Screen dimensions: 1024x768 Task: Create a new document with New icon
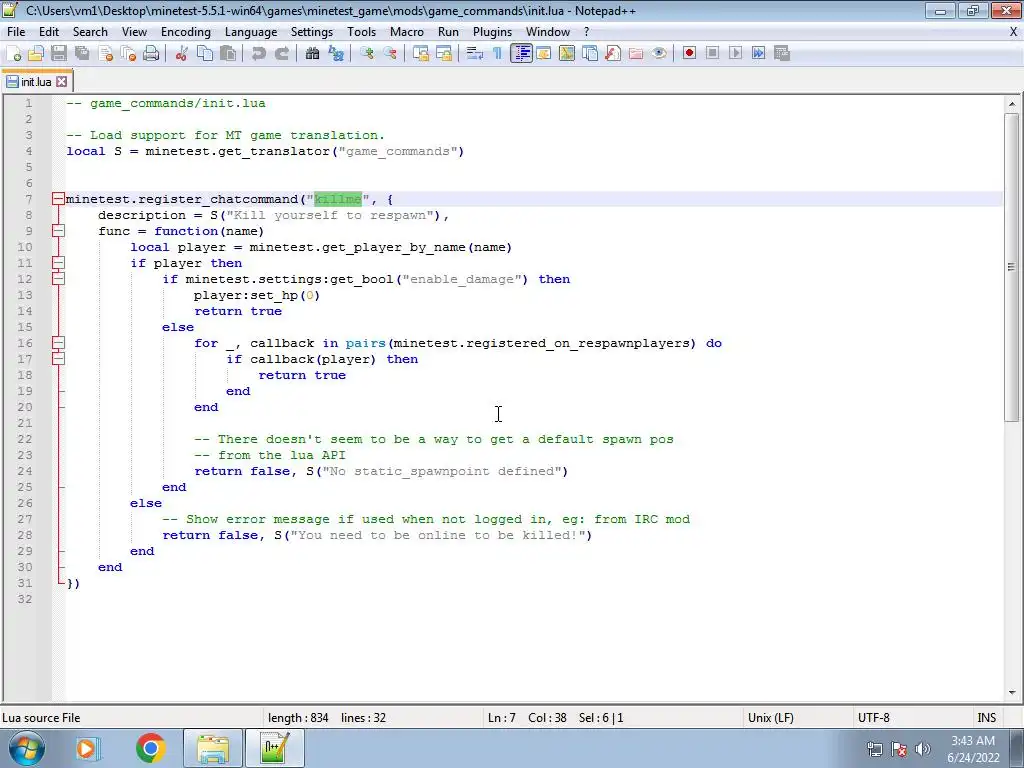tap(13, 54)
